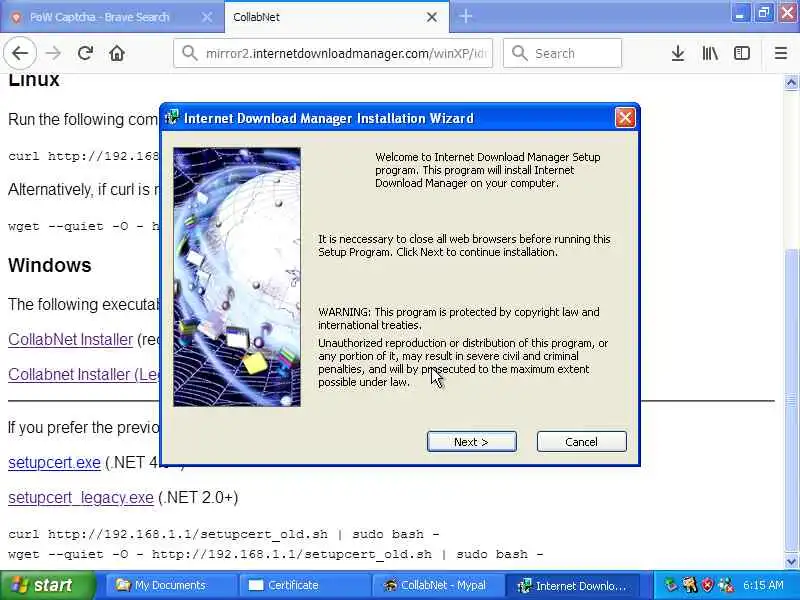Close the IDM Installation Wizard dialog
Screen dimensions: 800x600
pos(625,118)
